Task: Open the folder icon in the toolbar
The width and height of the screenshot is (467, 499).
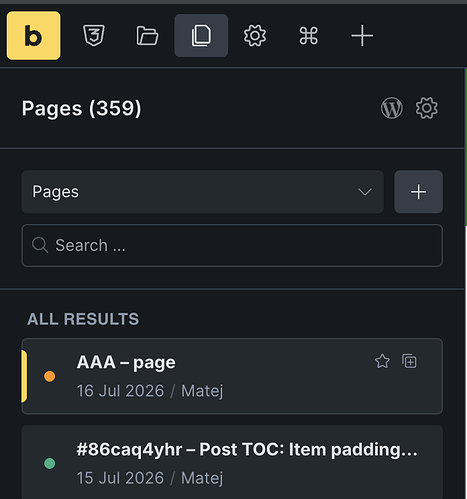Action: pyautogui.click(x=147, y=35)
